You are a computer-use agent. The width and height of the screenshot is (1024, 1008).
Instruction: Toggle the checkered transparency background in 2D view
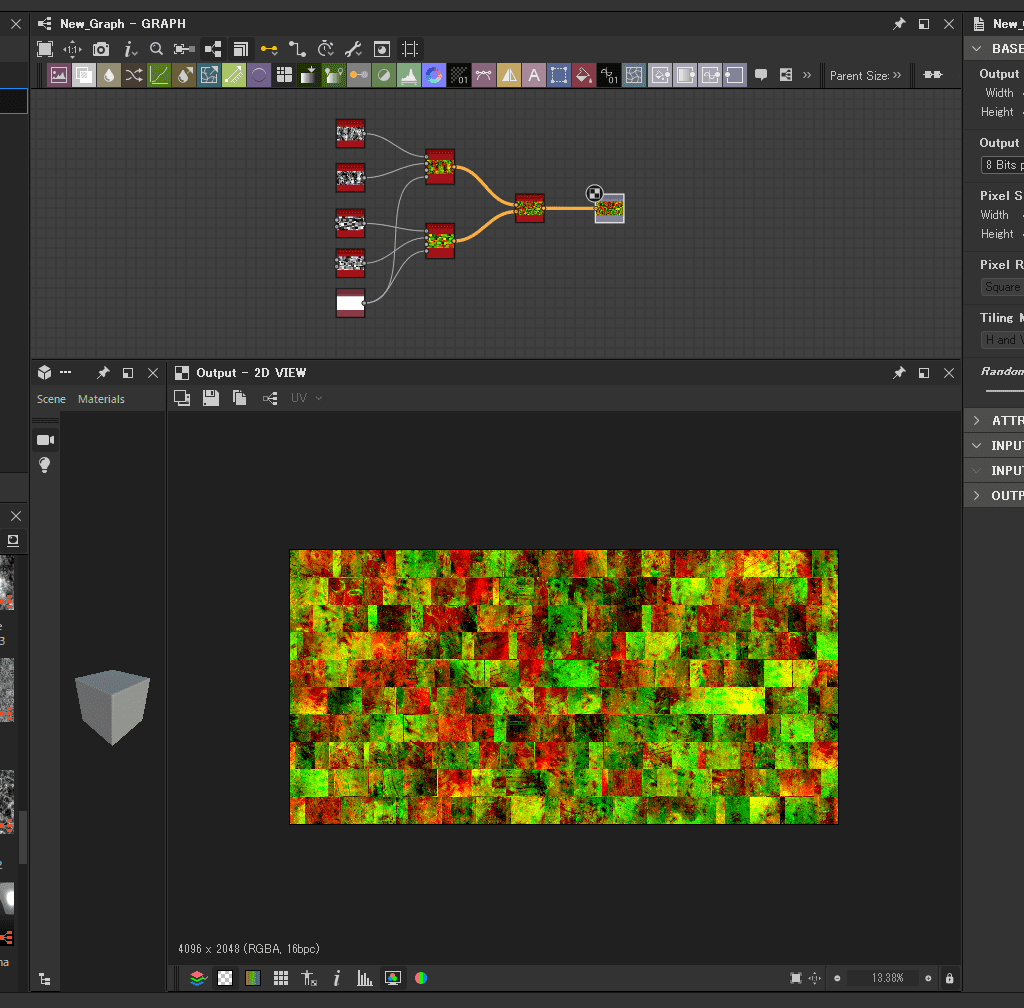pyautogui.click(x=224, y=978)
